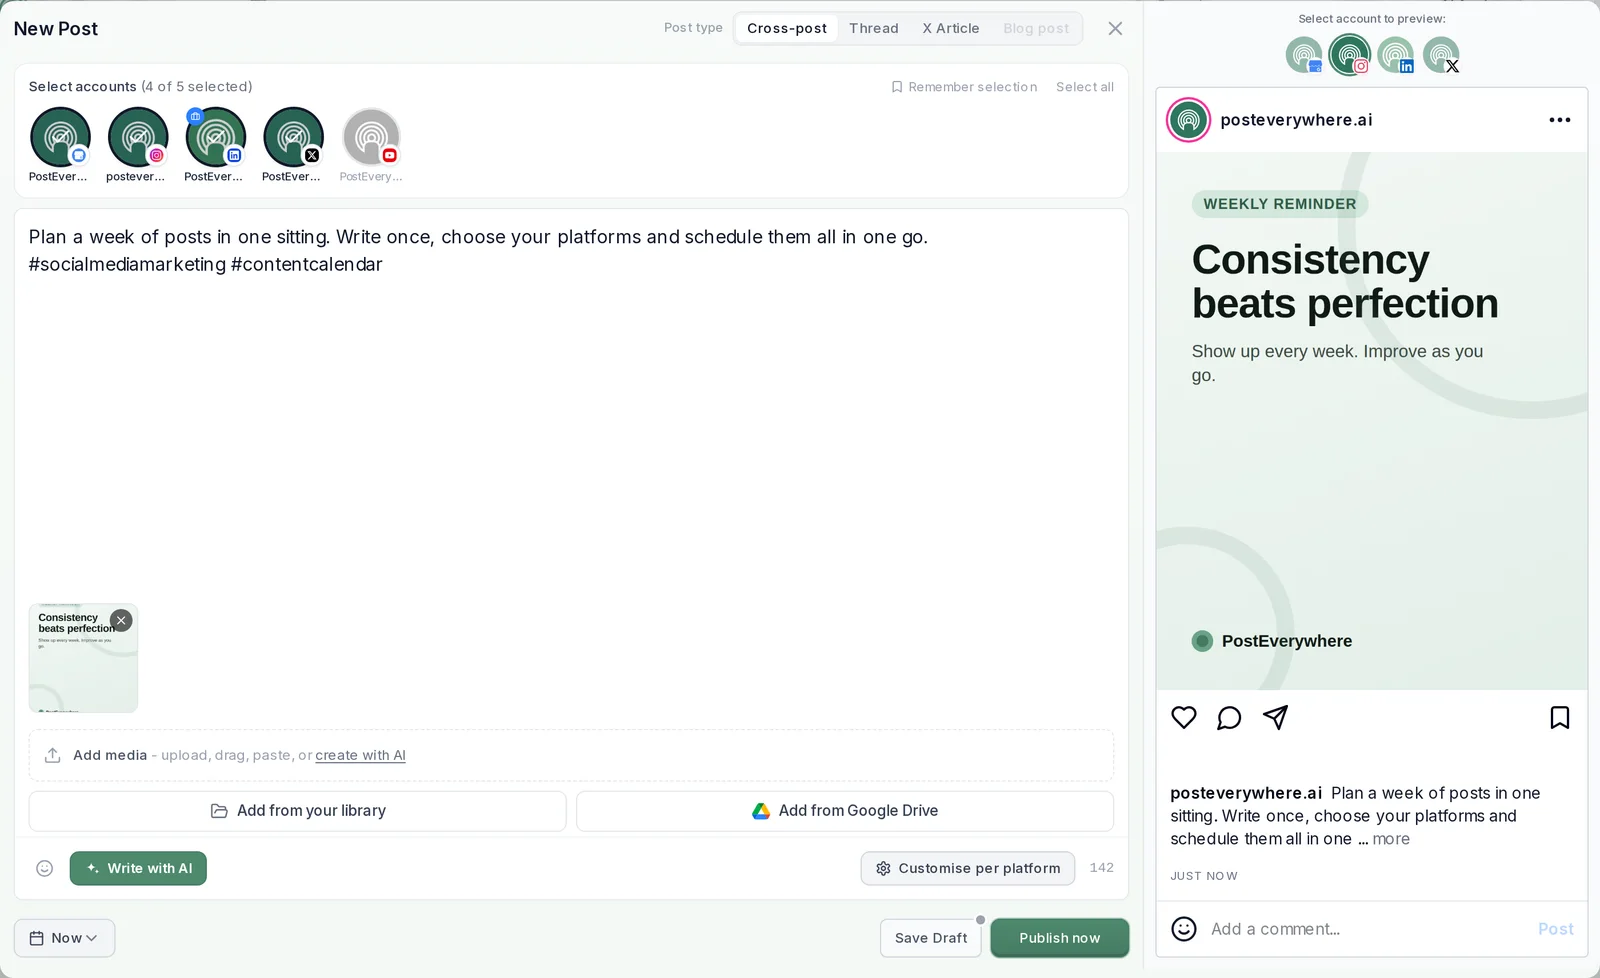Open the create with AI link
The height and width of the screenshot is (978, 1600).
pos(360,755)
